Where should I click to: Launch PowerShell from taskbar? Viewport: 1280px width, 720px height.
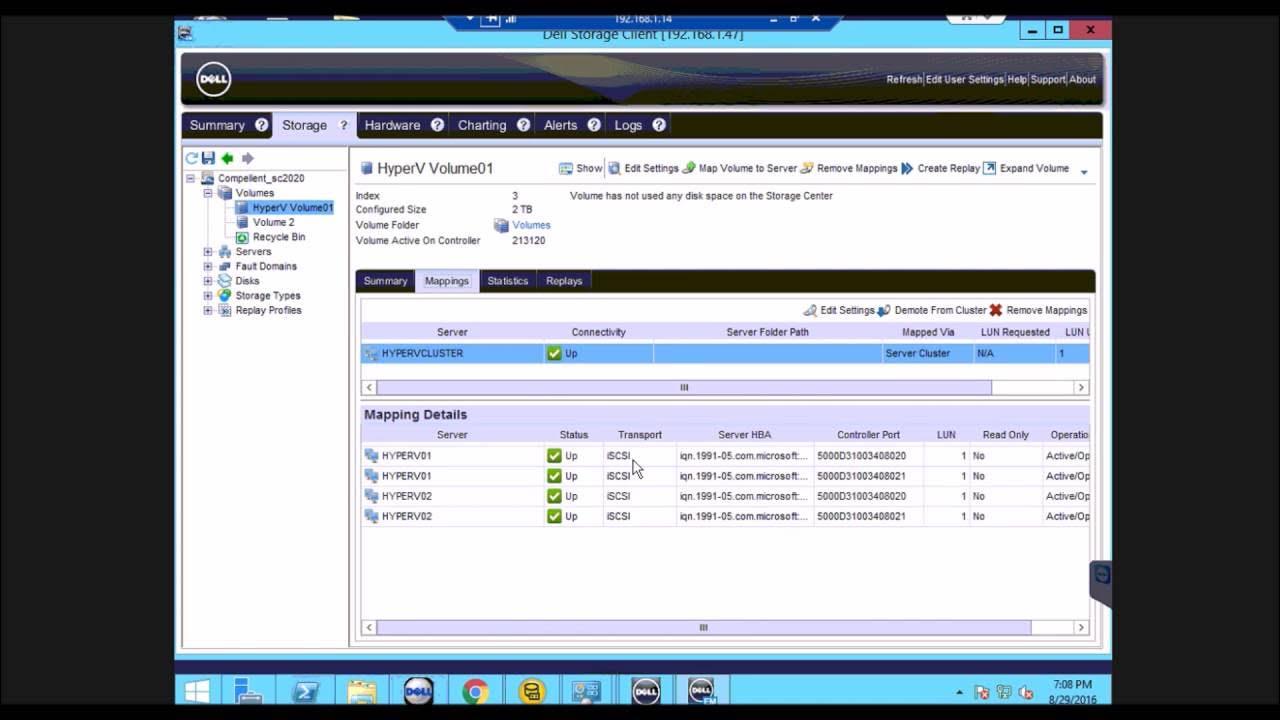pyautogui.click(x=304, y=692)
